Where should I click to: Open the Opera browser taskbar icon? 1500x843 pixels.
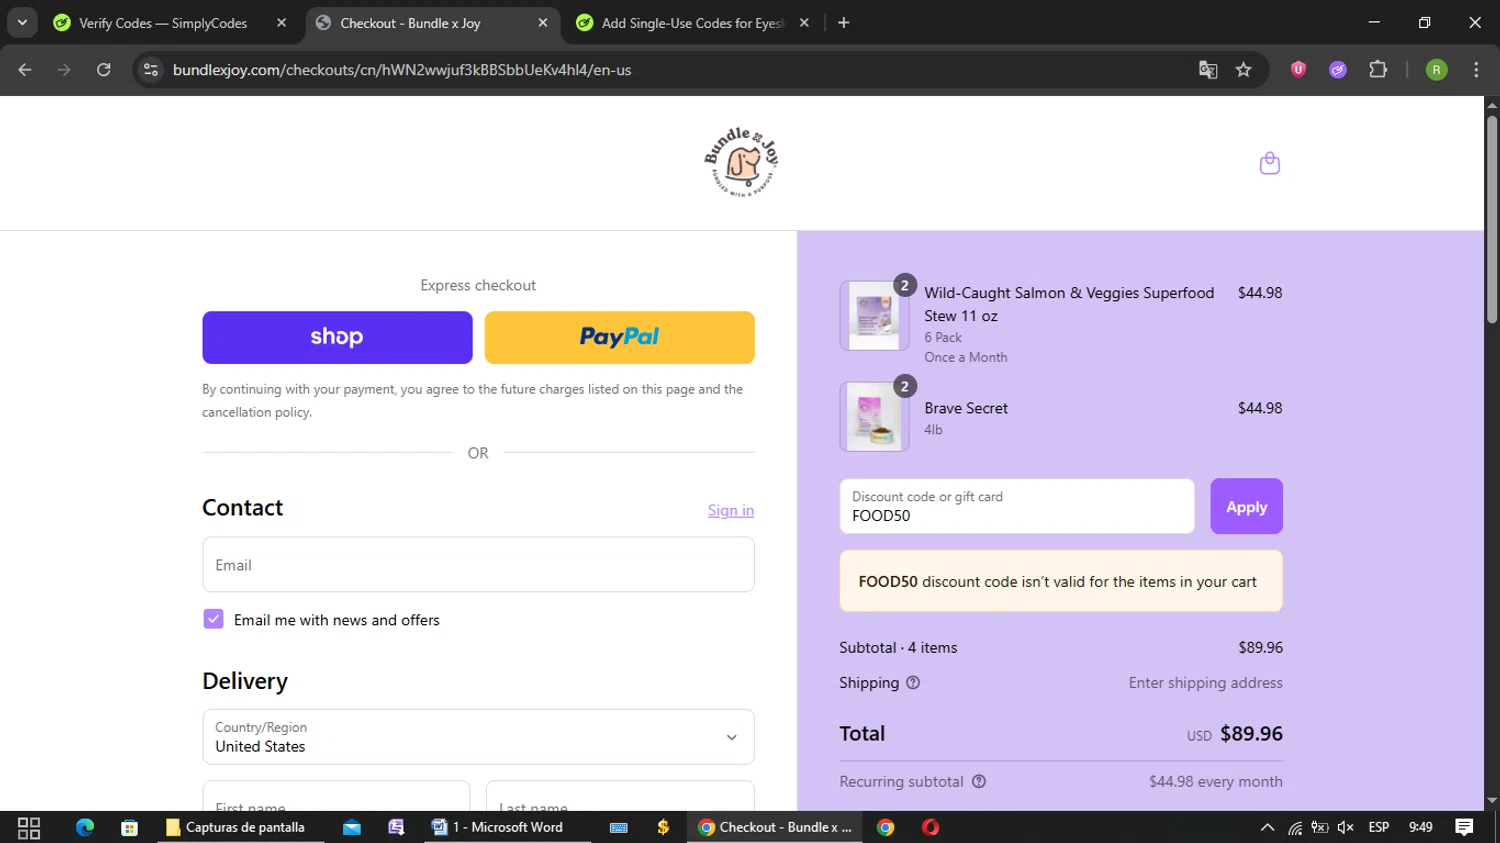coord(930,827)
